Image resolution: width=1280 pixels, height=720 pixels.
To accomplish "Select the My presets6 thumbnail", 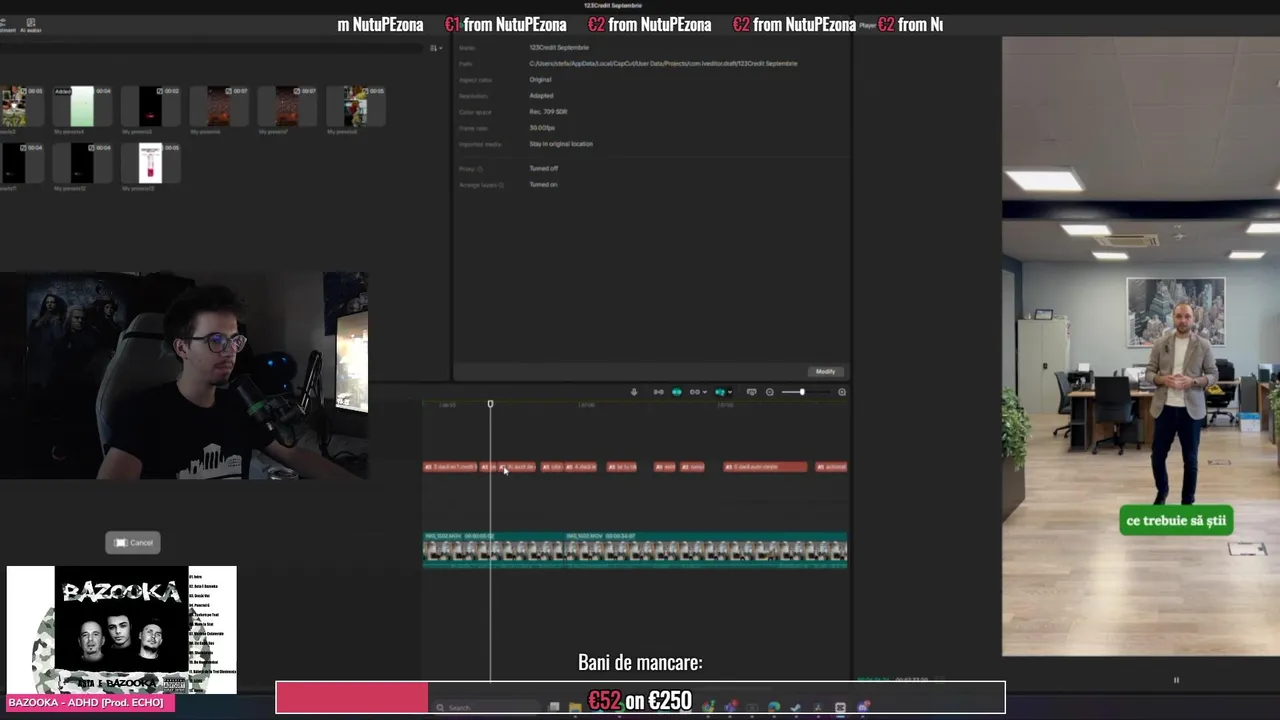I will [219, 106].
